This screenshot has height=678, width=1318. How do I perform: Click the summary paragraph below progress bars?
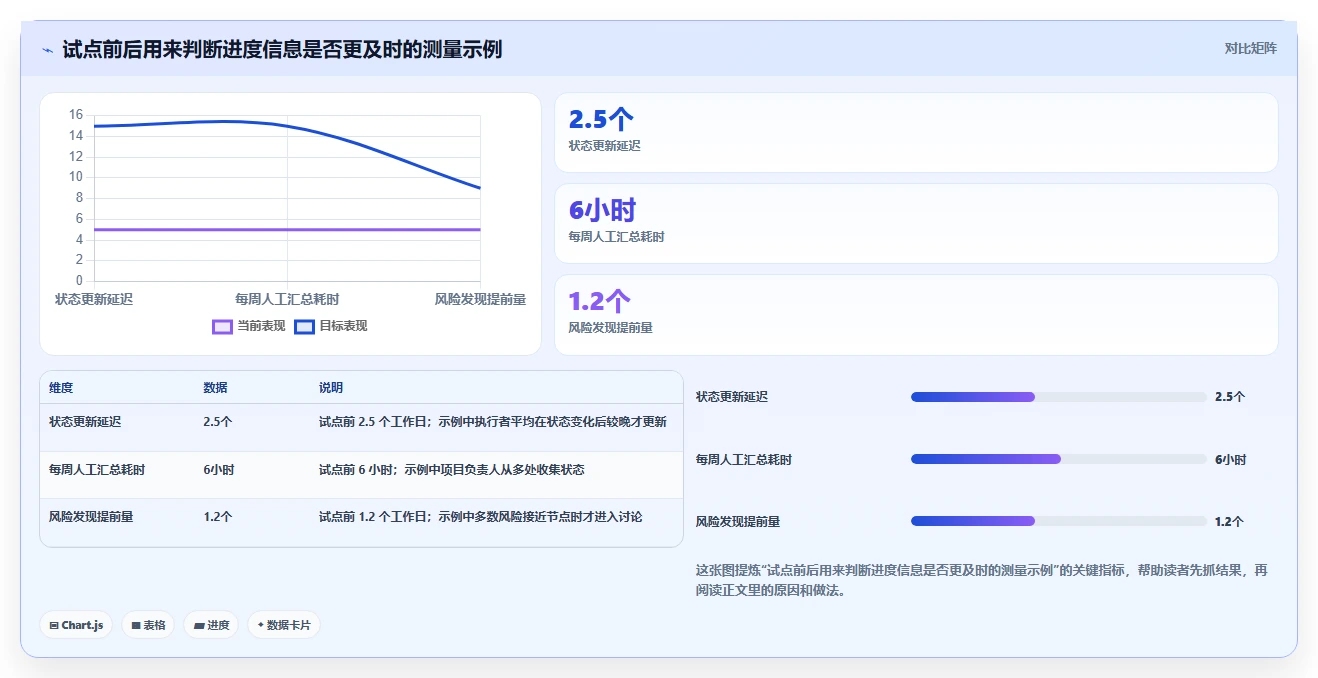tap(982, 580)
